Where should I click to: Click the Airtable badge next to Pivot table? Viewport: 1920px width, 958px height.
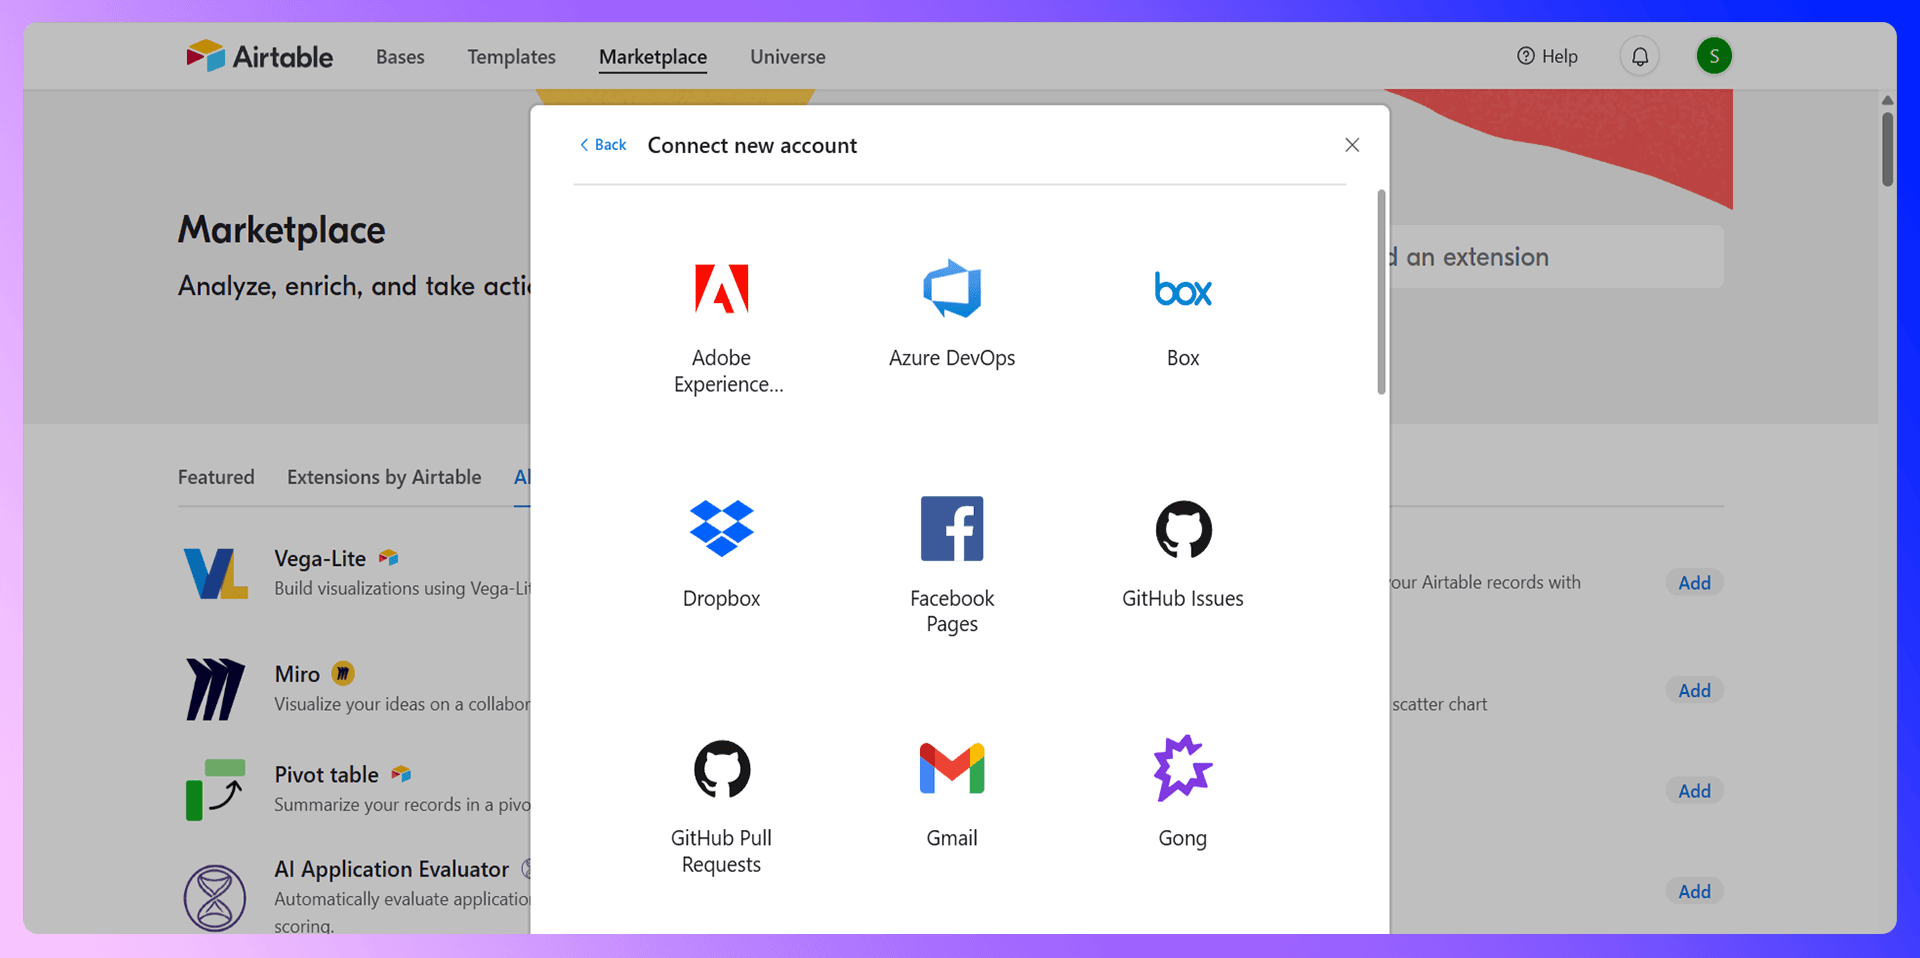[401, 773]
